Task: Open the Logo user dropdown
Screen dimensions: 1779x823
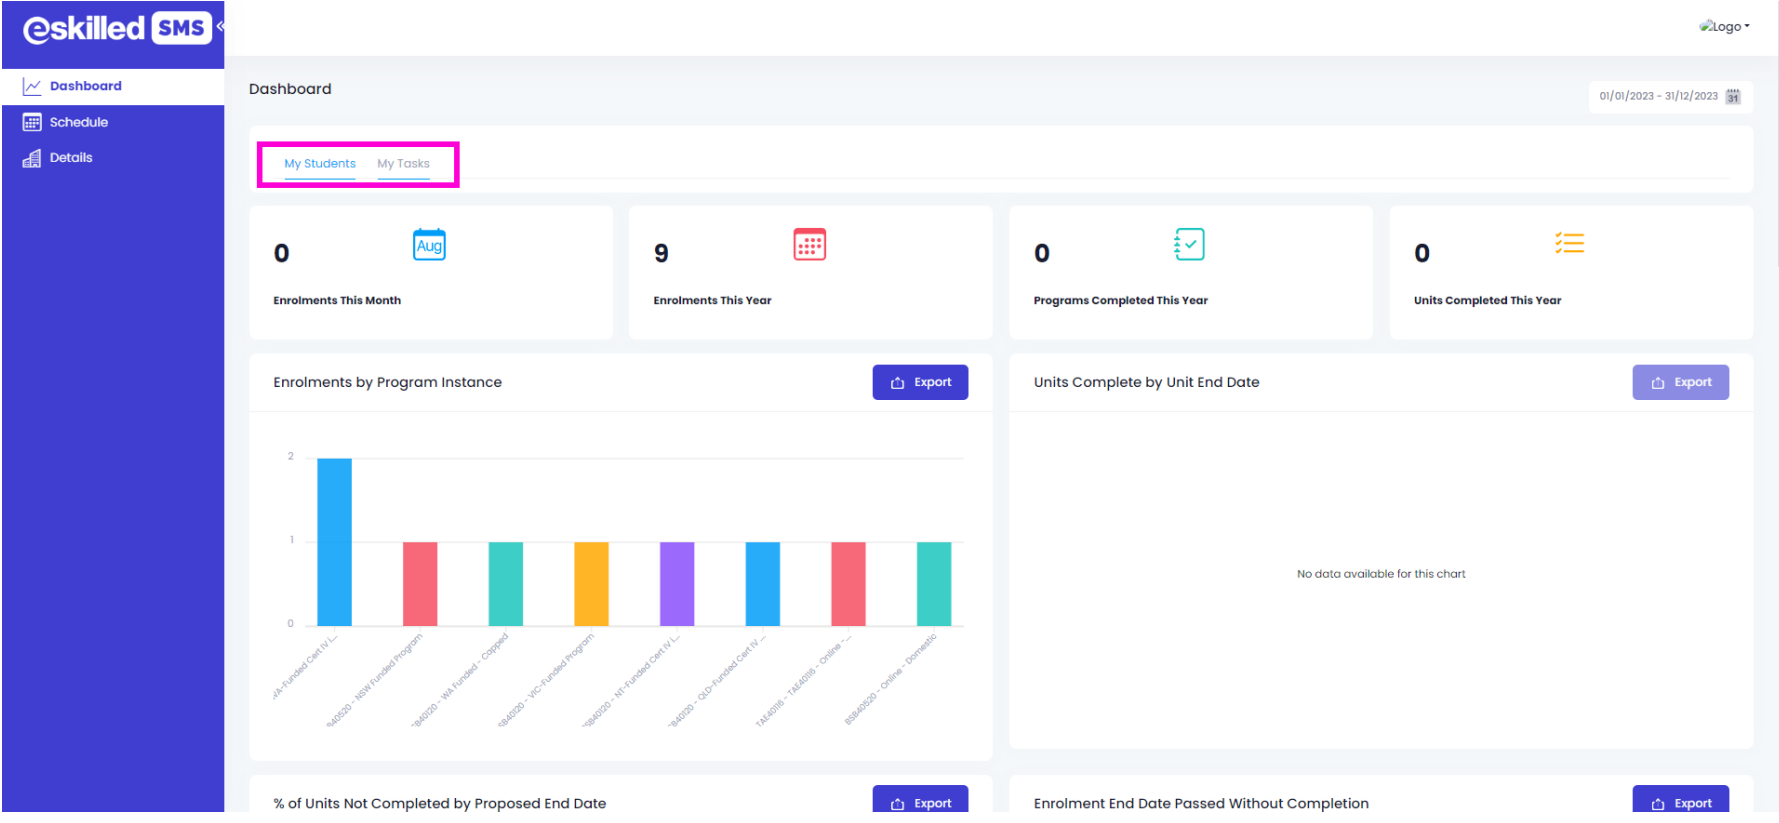Action: pyautogui.click(x=1724, y=27)
